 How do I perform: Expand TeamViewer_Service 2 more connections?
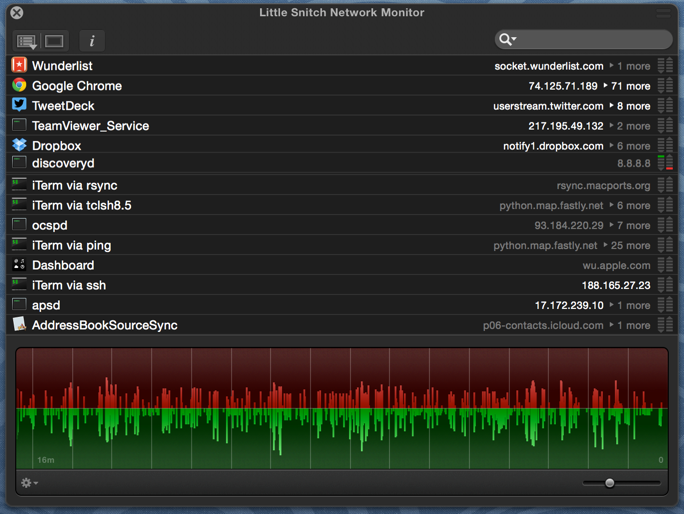pyautogui.click(x=630, y=126)
